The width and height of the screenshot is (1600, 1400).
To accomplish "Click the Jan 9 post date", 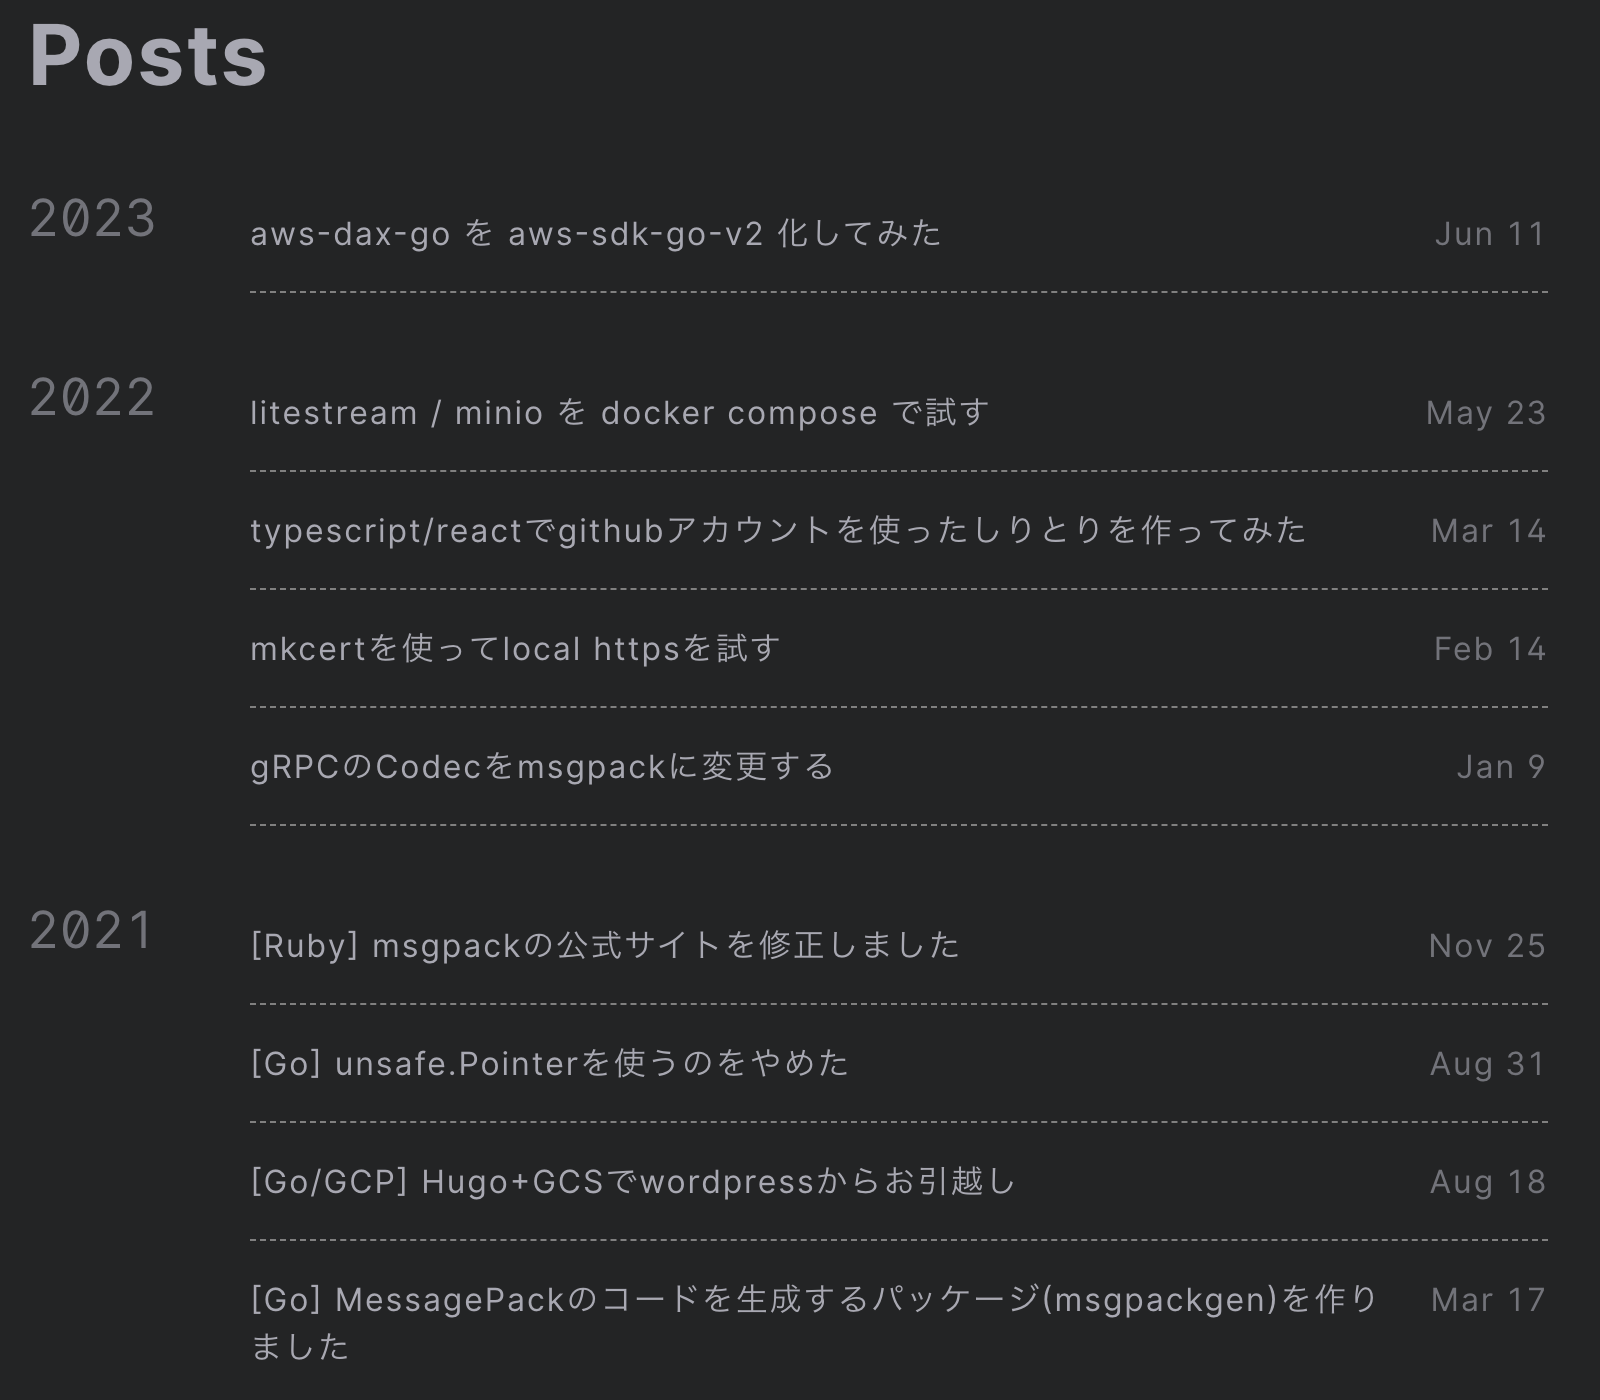I will pos(1501,767).
